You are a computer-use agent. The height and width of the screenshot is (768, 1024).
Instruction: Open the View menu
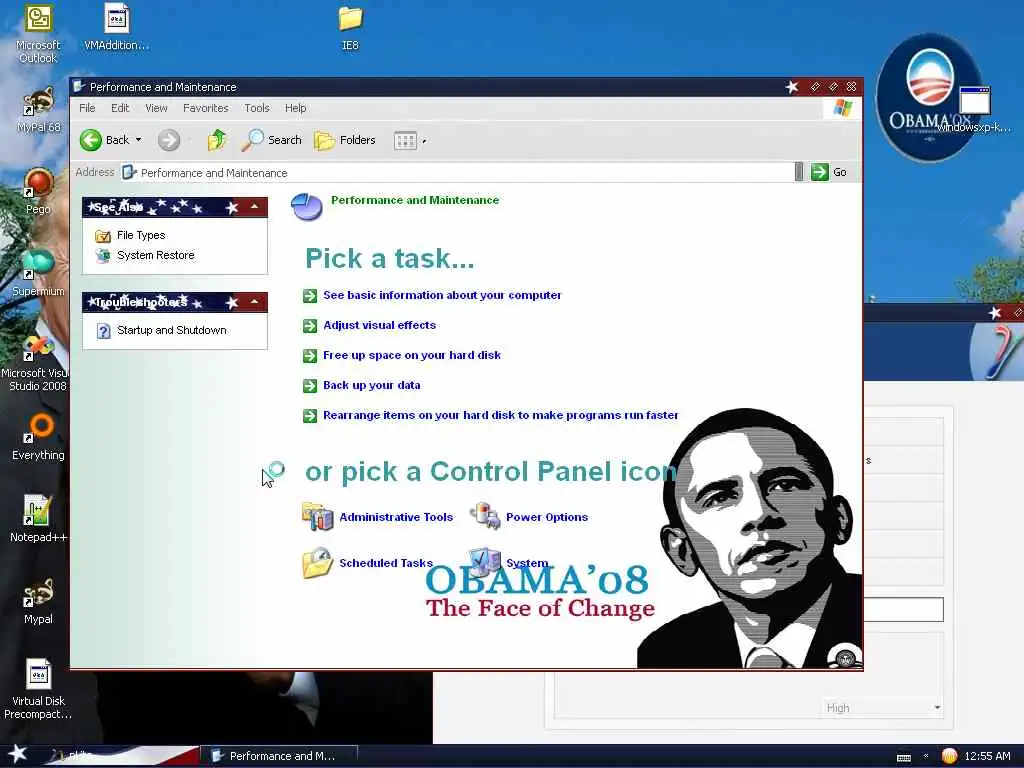click(x=156, y=108)
